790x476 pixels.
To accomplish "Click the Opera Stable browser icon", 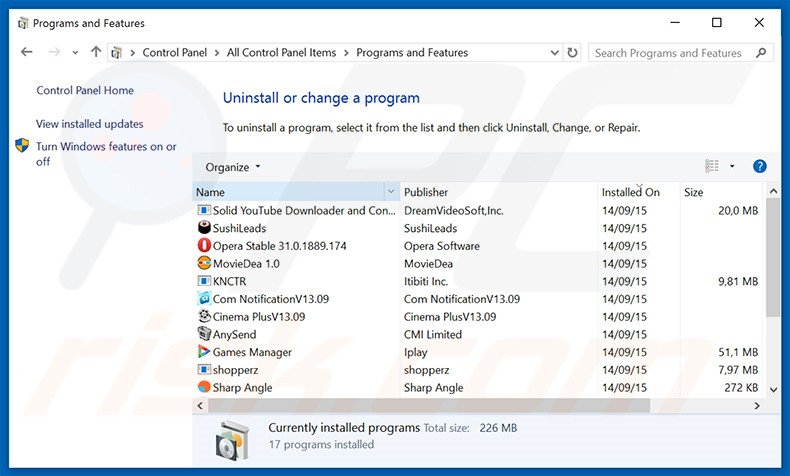I will tap(204, 246).
